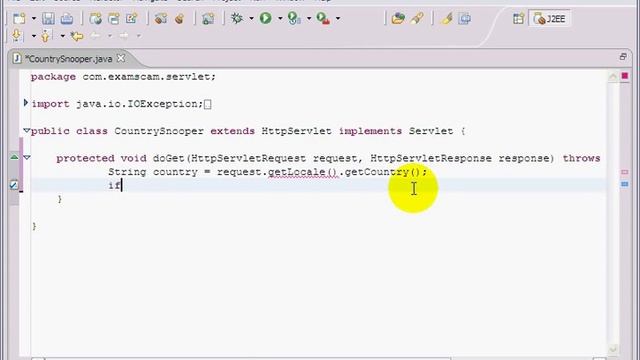The width and height of the screenshot is (640, 360).
Task: Go to Last Edit Location icon
Action: click(x=77, y=36)
